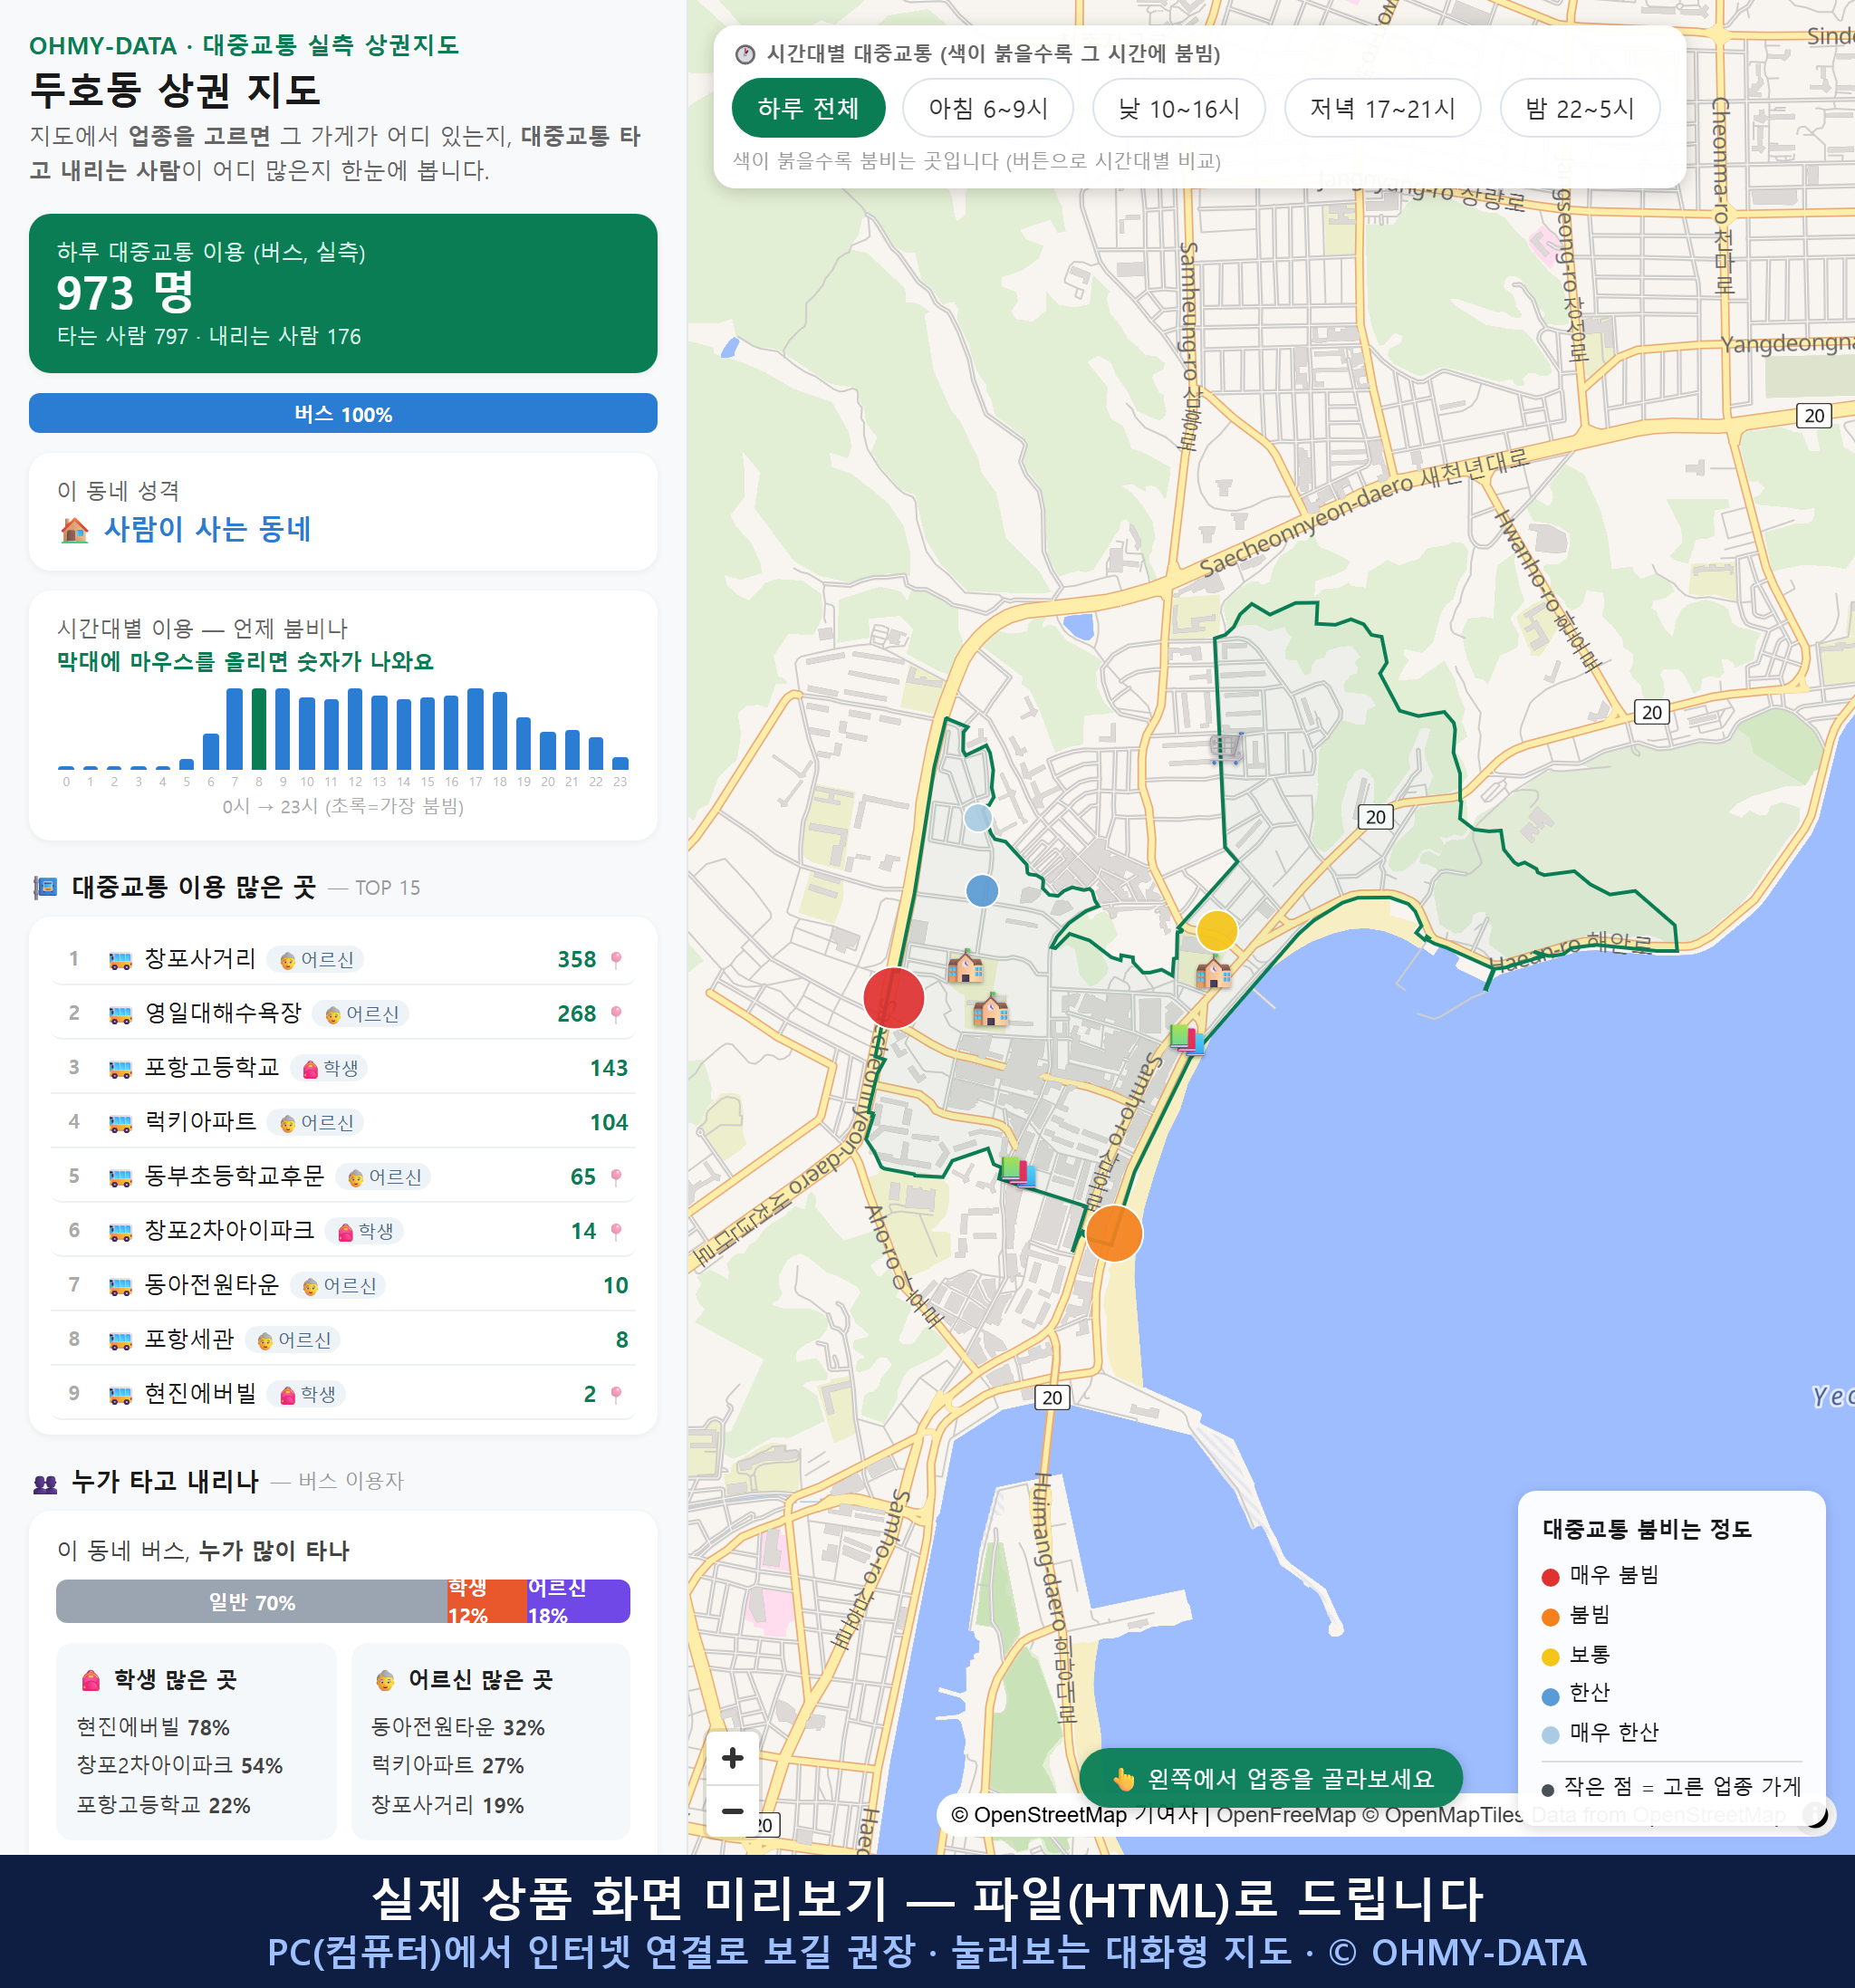Viewport: 1855px width, 1988px height.
Task: Click the school icon near the yellow marker
Action: tap(1213, 971)
